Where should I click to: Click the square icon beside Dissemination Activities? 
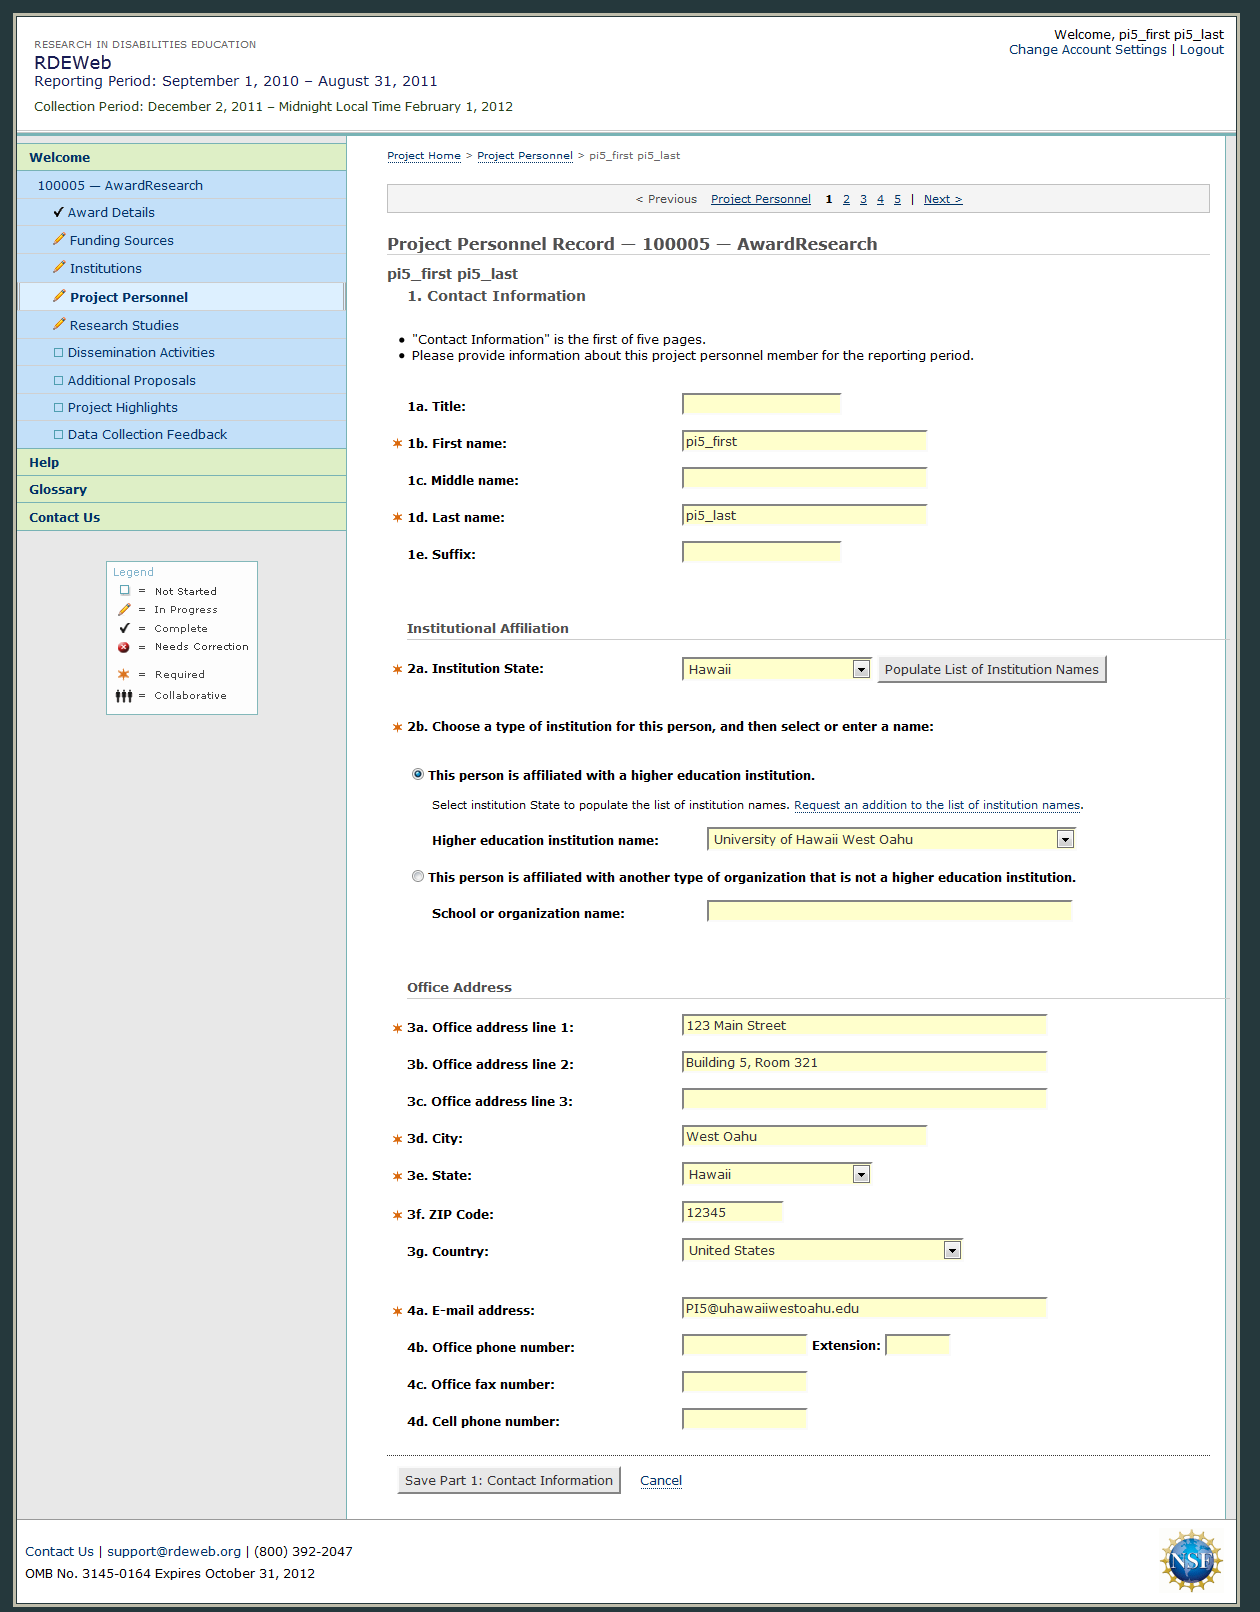coord(58,353)
